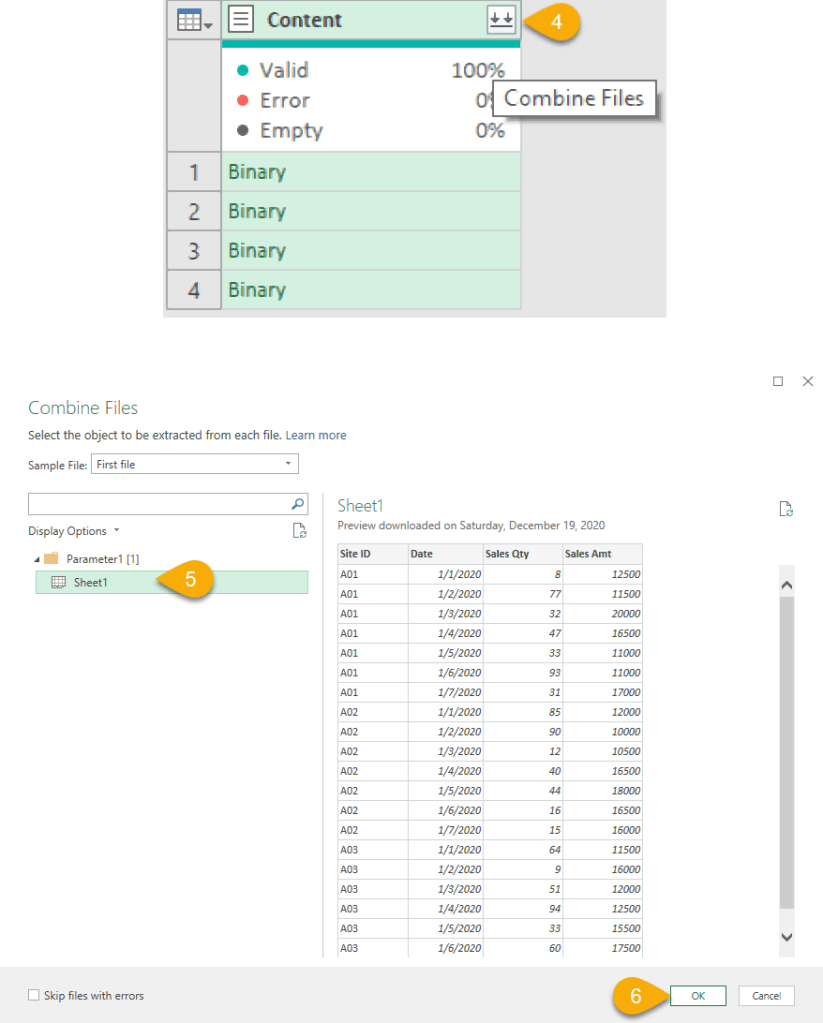Select the first Binary row cell
The height and width of the screenshot is (1023, 823).
coord(370,172)
